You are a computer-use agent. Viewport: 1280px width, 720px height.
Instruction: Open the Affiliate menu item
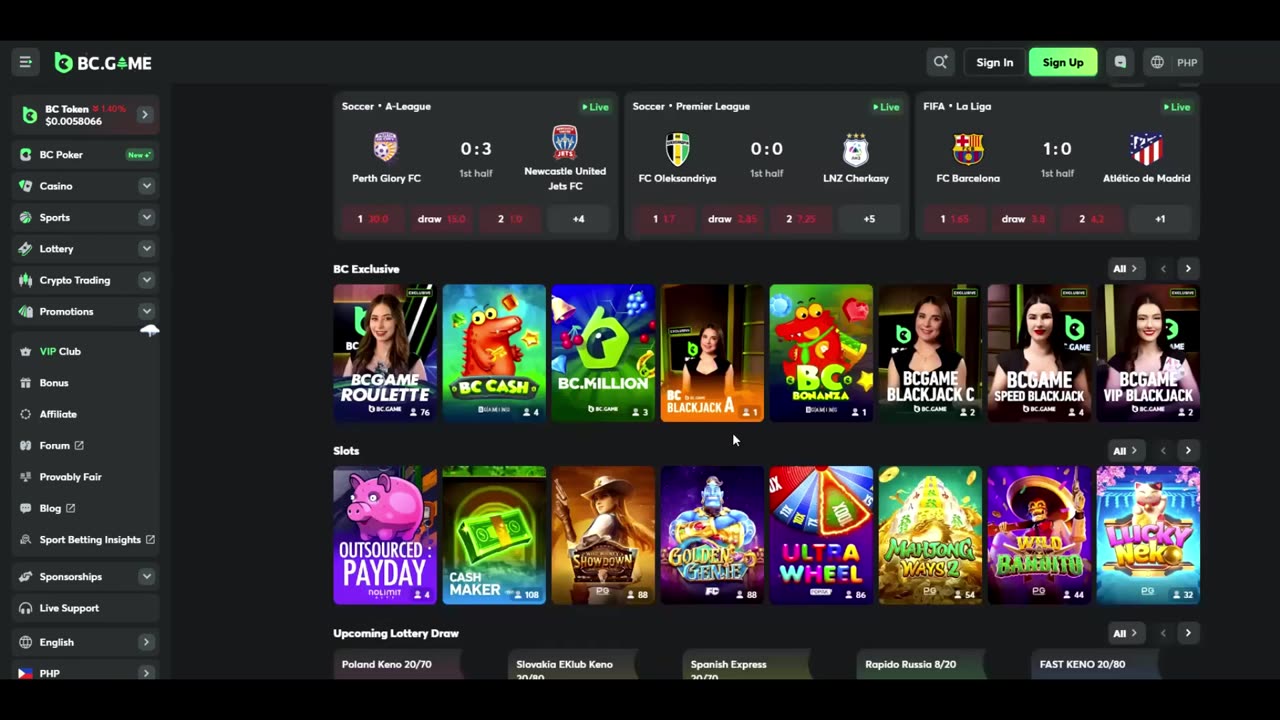(x=86, y=414)
